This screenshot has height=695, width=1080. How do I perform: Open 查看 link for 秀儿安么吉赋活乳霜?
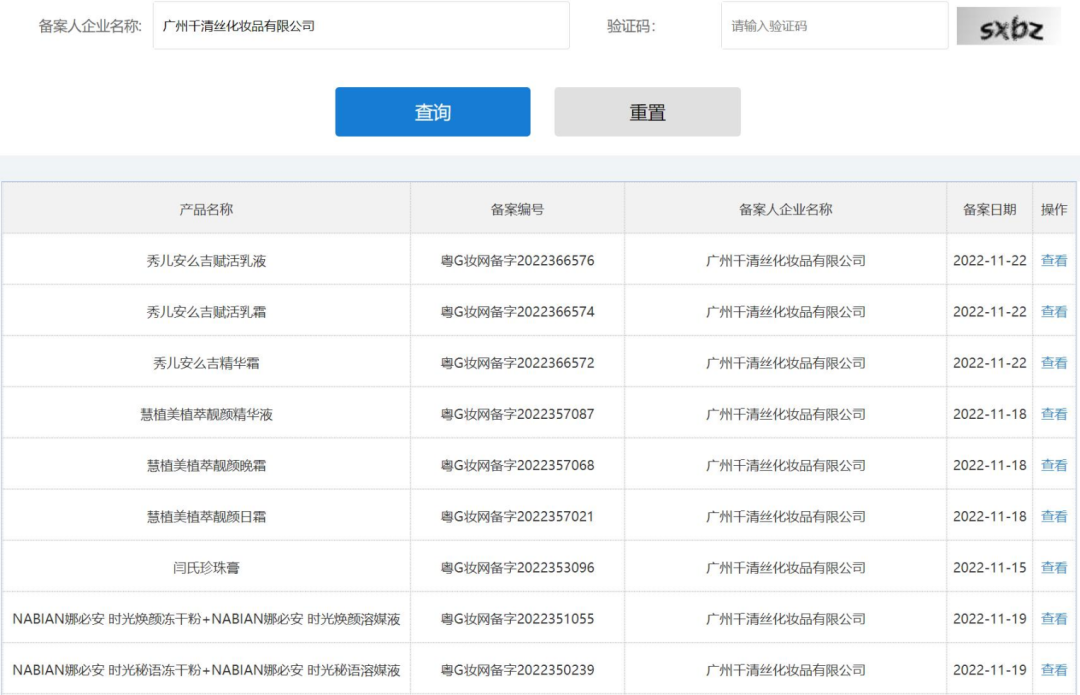tap(1054, 312)
